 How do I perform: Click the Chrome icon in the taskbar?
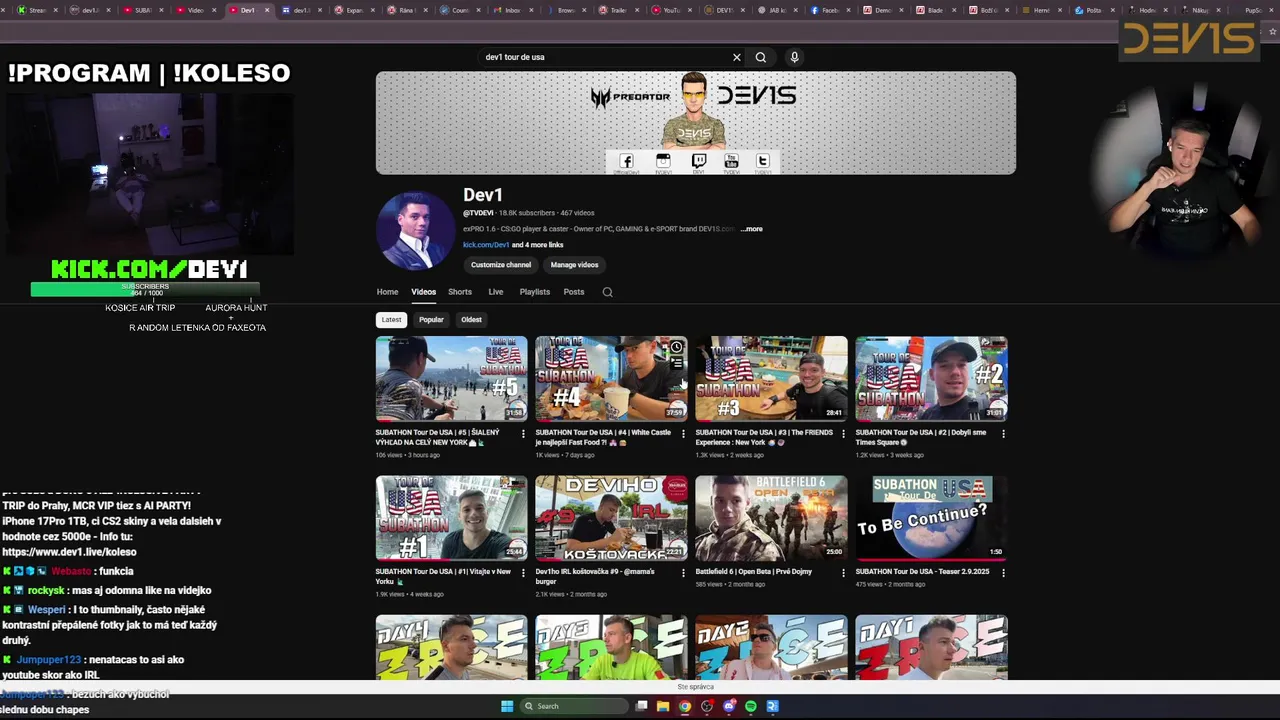[x=684, y=706]
